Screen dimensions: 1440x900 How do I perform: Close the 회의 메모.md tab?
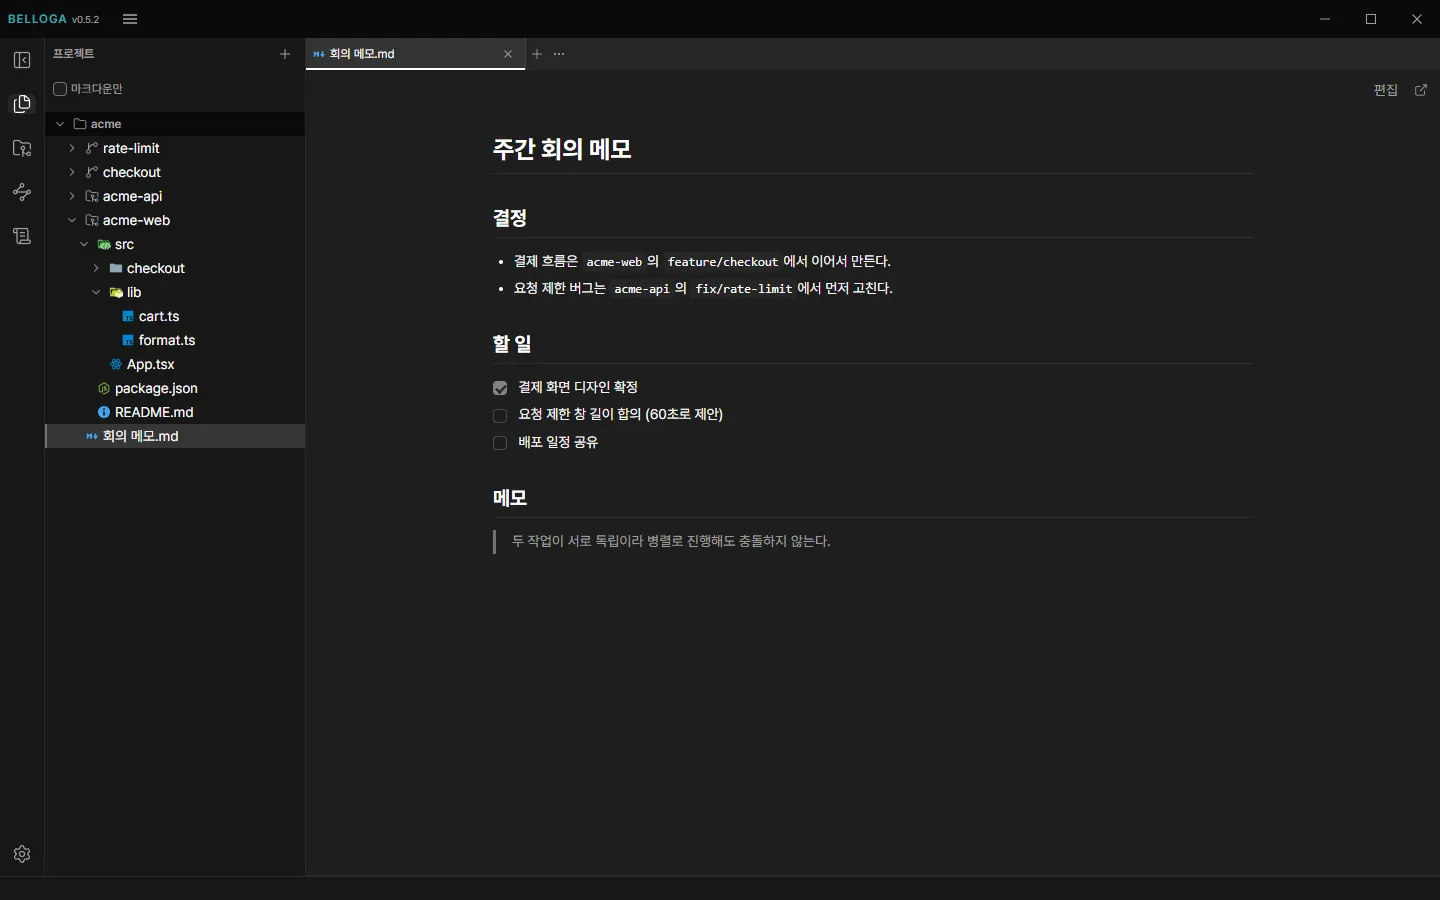tap(508, 54)
